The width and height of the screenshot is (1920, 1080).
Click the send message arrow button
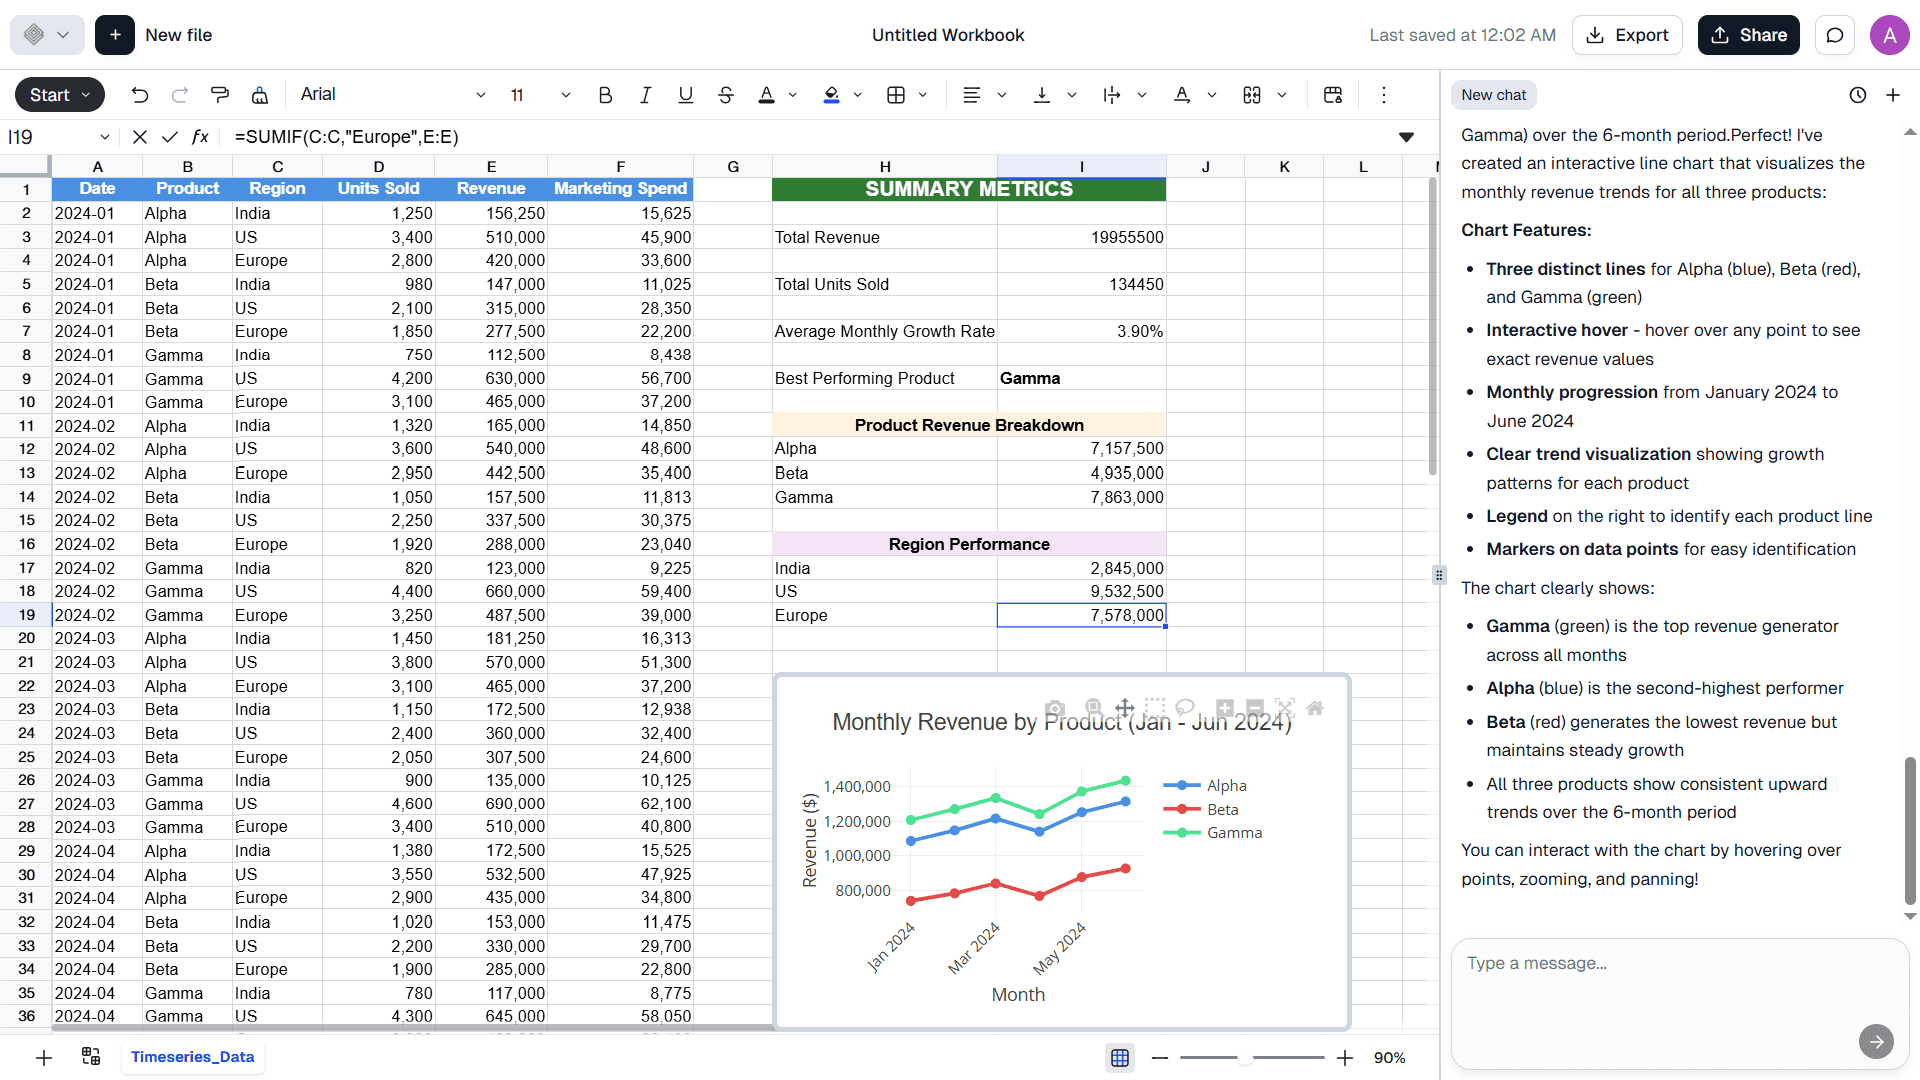[1876, 1041]
